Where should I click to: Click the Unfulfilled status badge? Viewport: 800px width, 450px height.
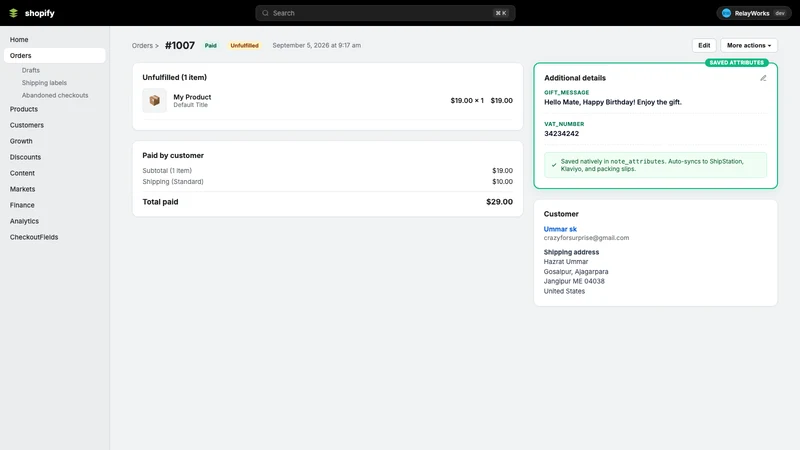[x=244, y=45]
